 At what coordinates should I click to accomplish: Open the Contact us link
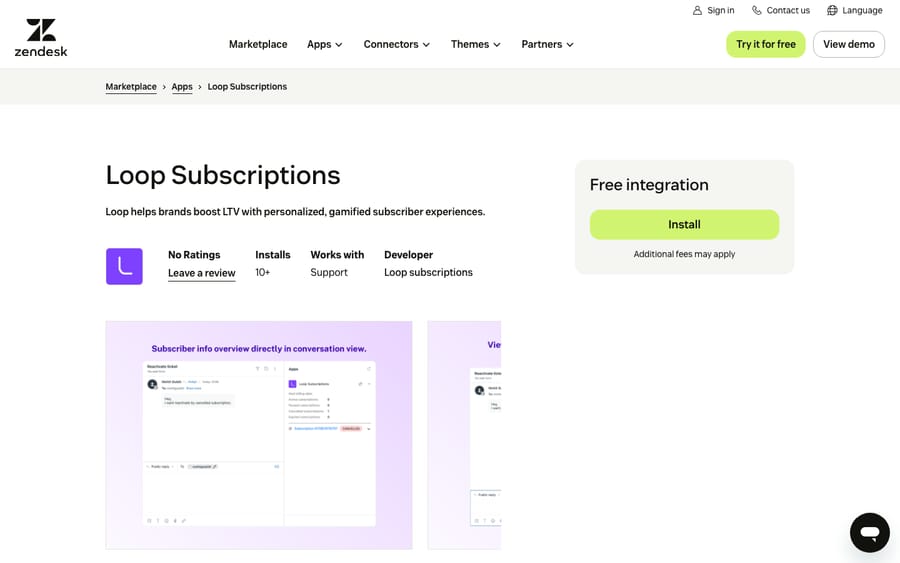click(x=781, y=10)
